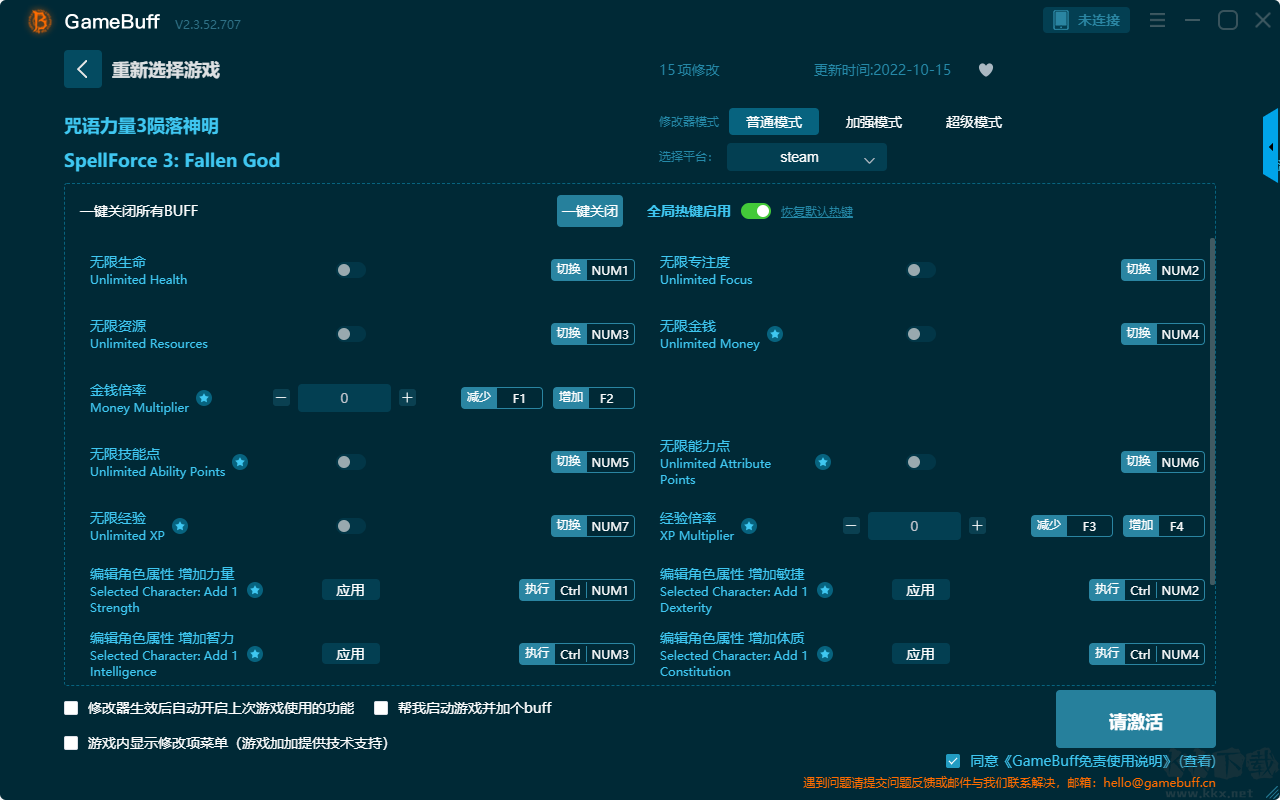Check 游戏内显示修改项菜单 checkbox

pyautogui.click(x=71, y=743)
